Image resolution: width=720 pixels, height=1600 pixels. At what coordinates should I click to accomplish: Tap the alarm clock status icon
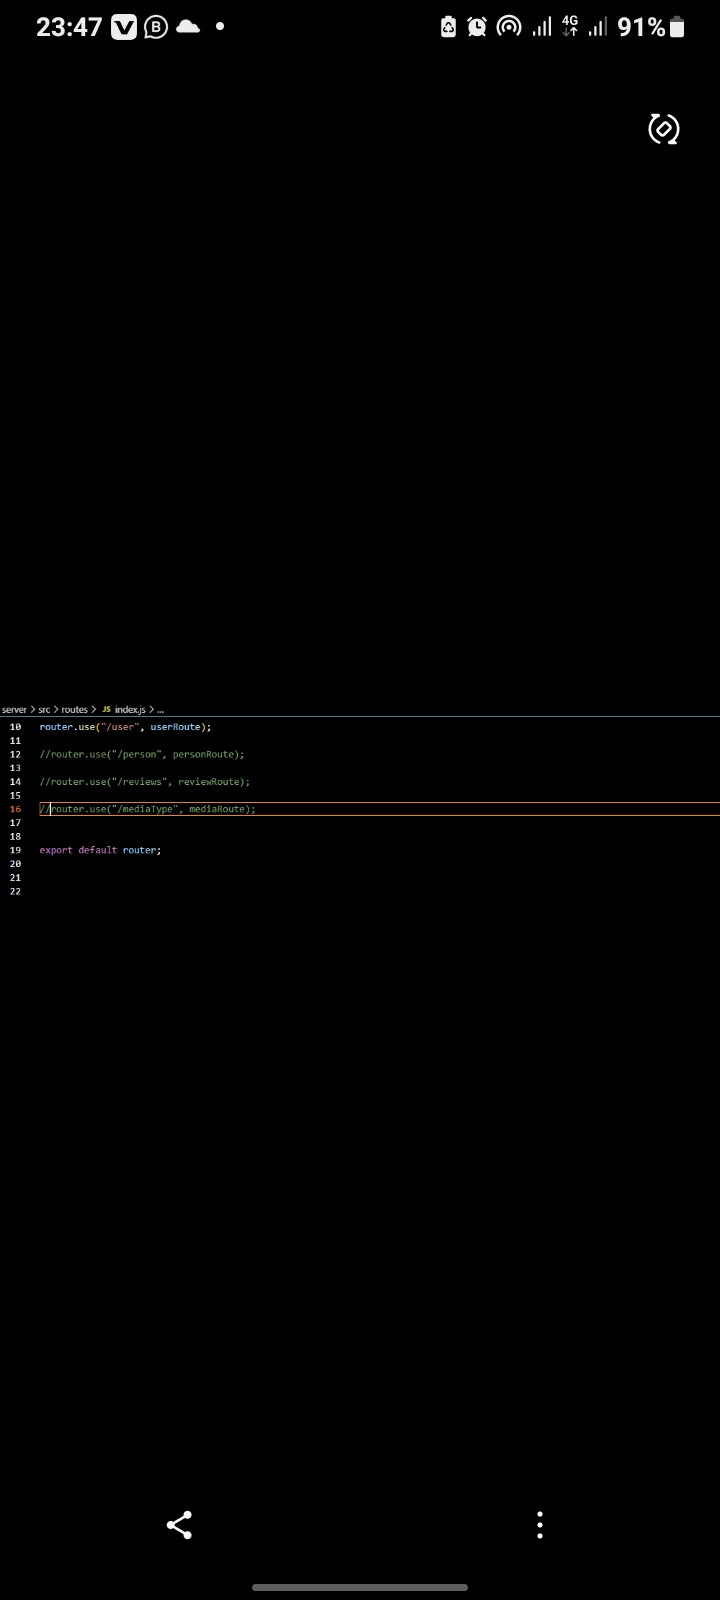click(x=477, y=27)
